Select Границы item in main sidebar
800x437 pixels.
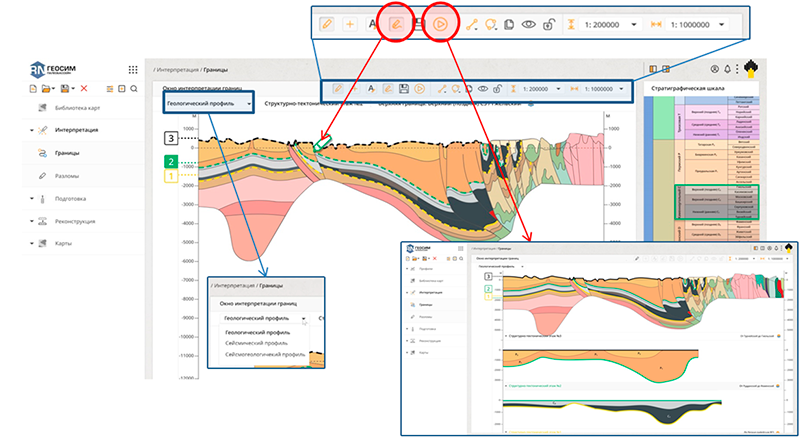click(67, 153)
